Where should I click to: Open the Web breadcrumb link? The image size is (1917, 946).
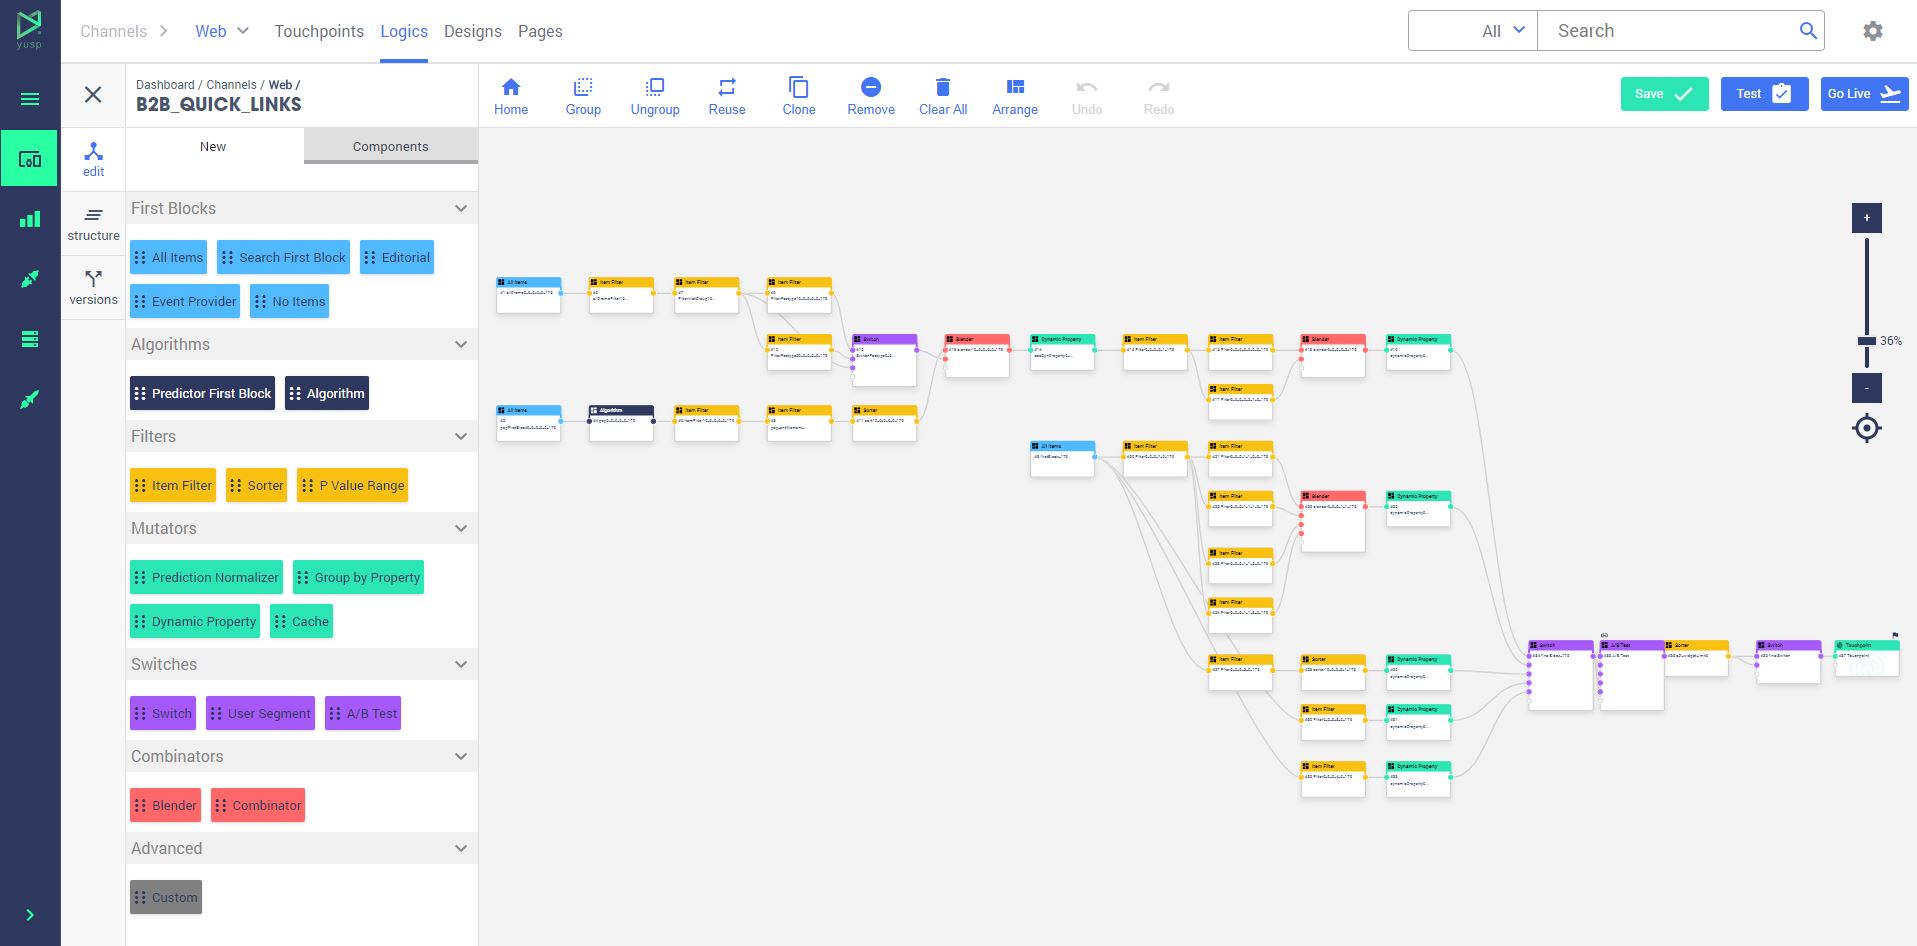(x=280, y=85)
